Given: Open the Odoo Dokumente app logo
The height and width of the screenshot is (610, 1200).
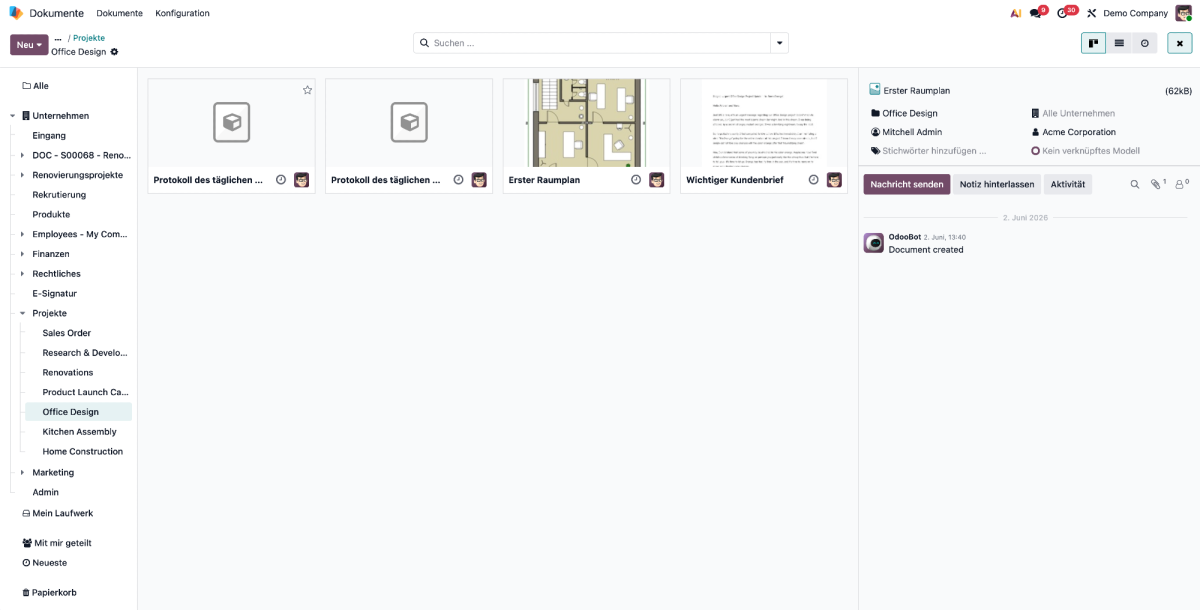Looking at the screenshot, I should pyautogui.click(x=16, y=13).
